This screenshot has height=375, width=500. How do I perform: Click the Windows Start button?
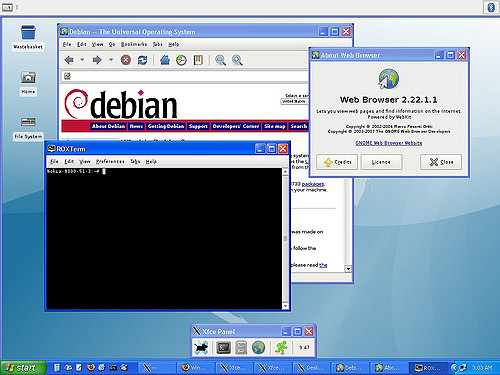23,368
